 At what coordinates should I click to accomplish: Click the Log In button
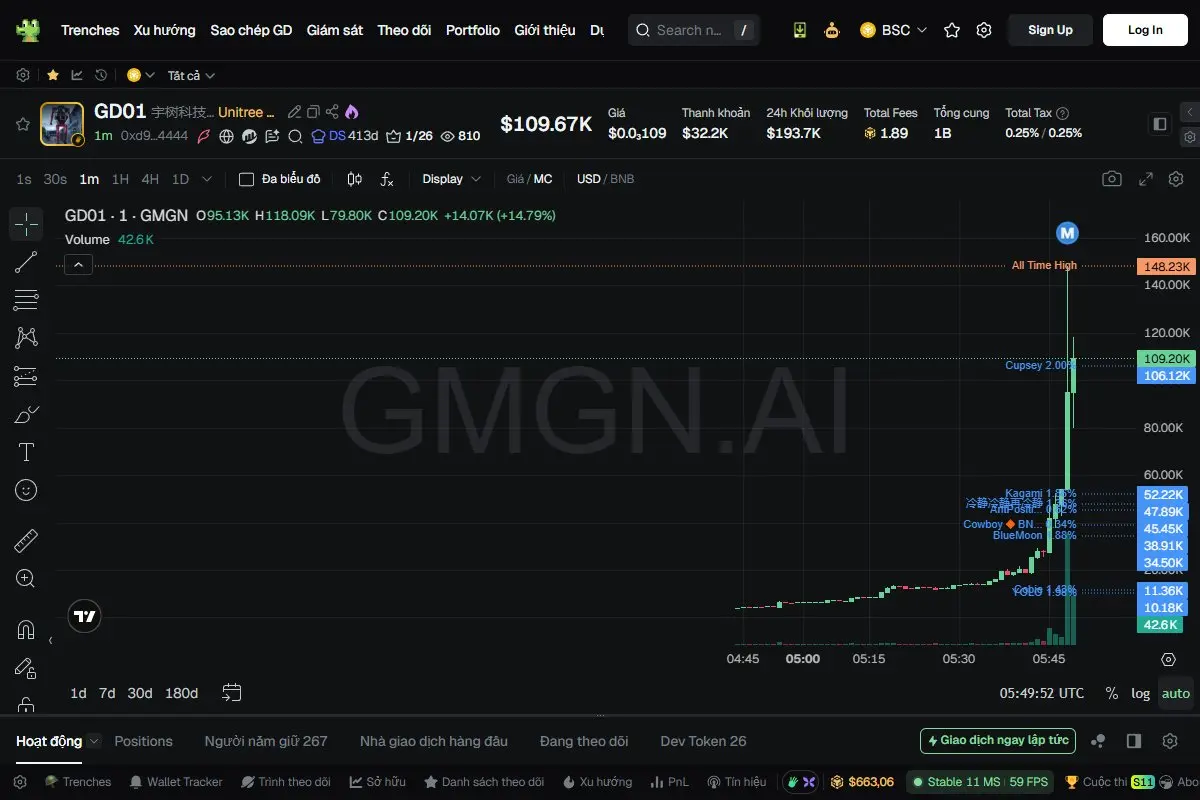click(1145, 30)
